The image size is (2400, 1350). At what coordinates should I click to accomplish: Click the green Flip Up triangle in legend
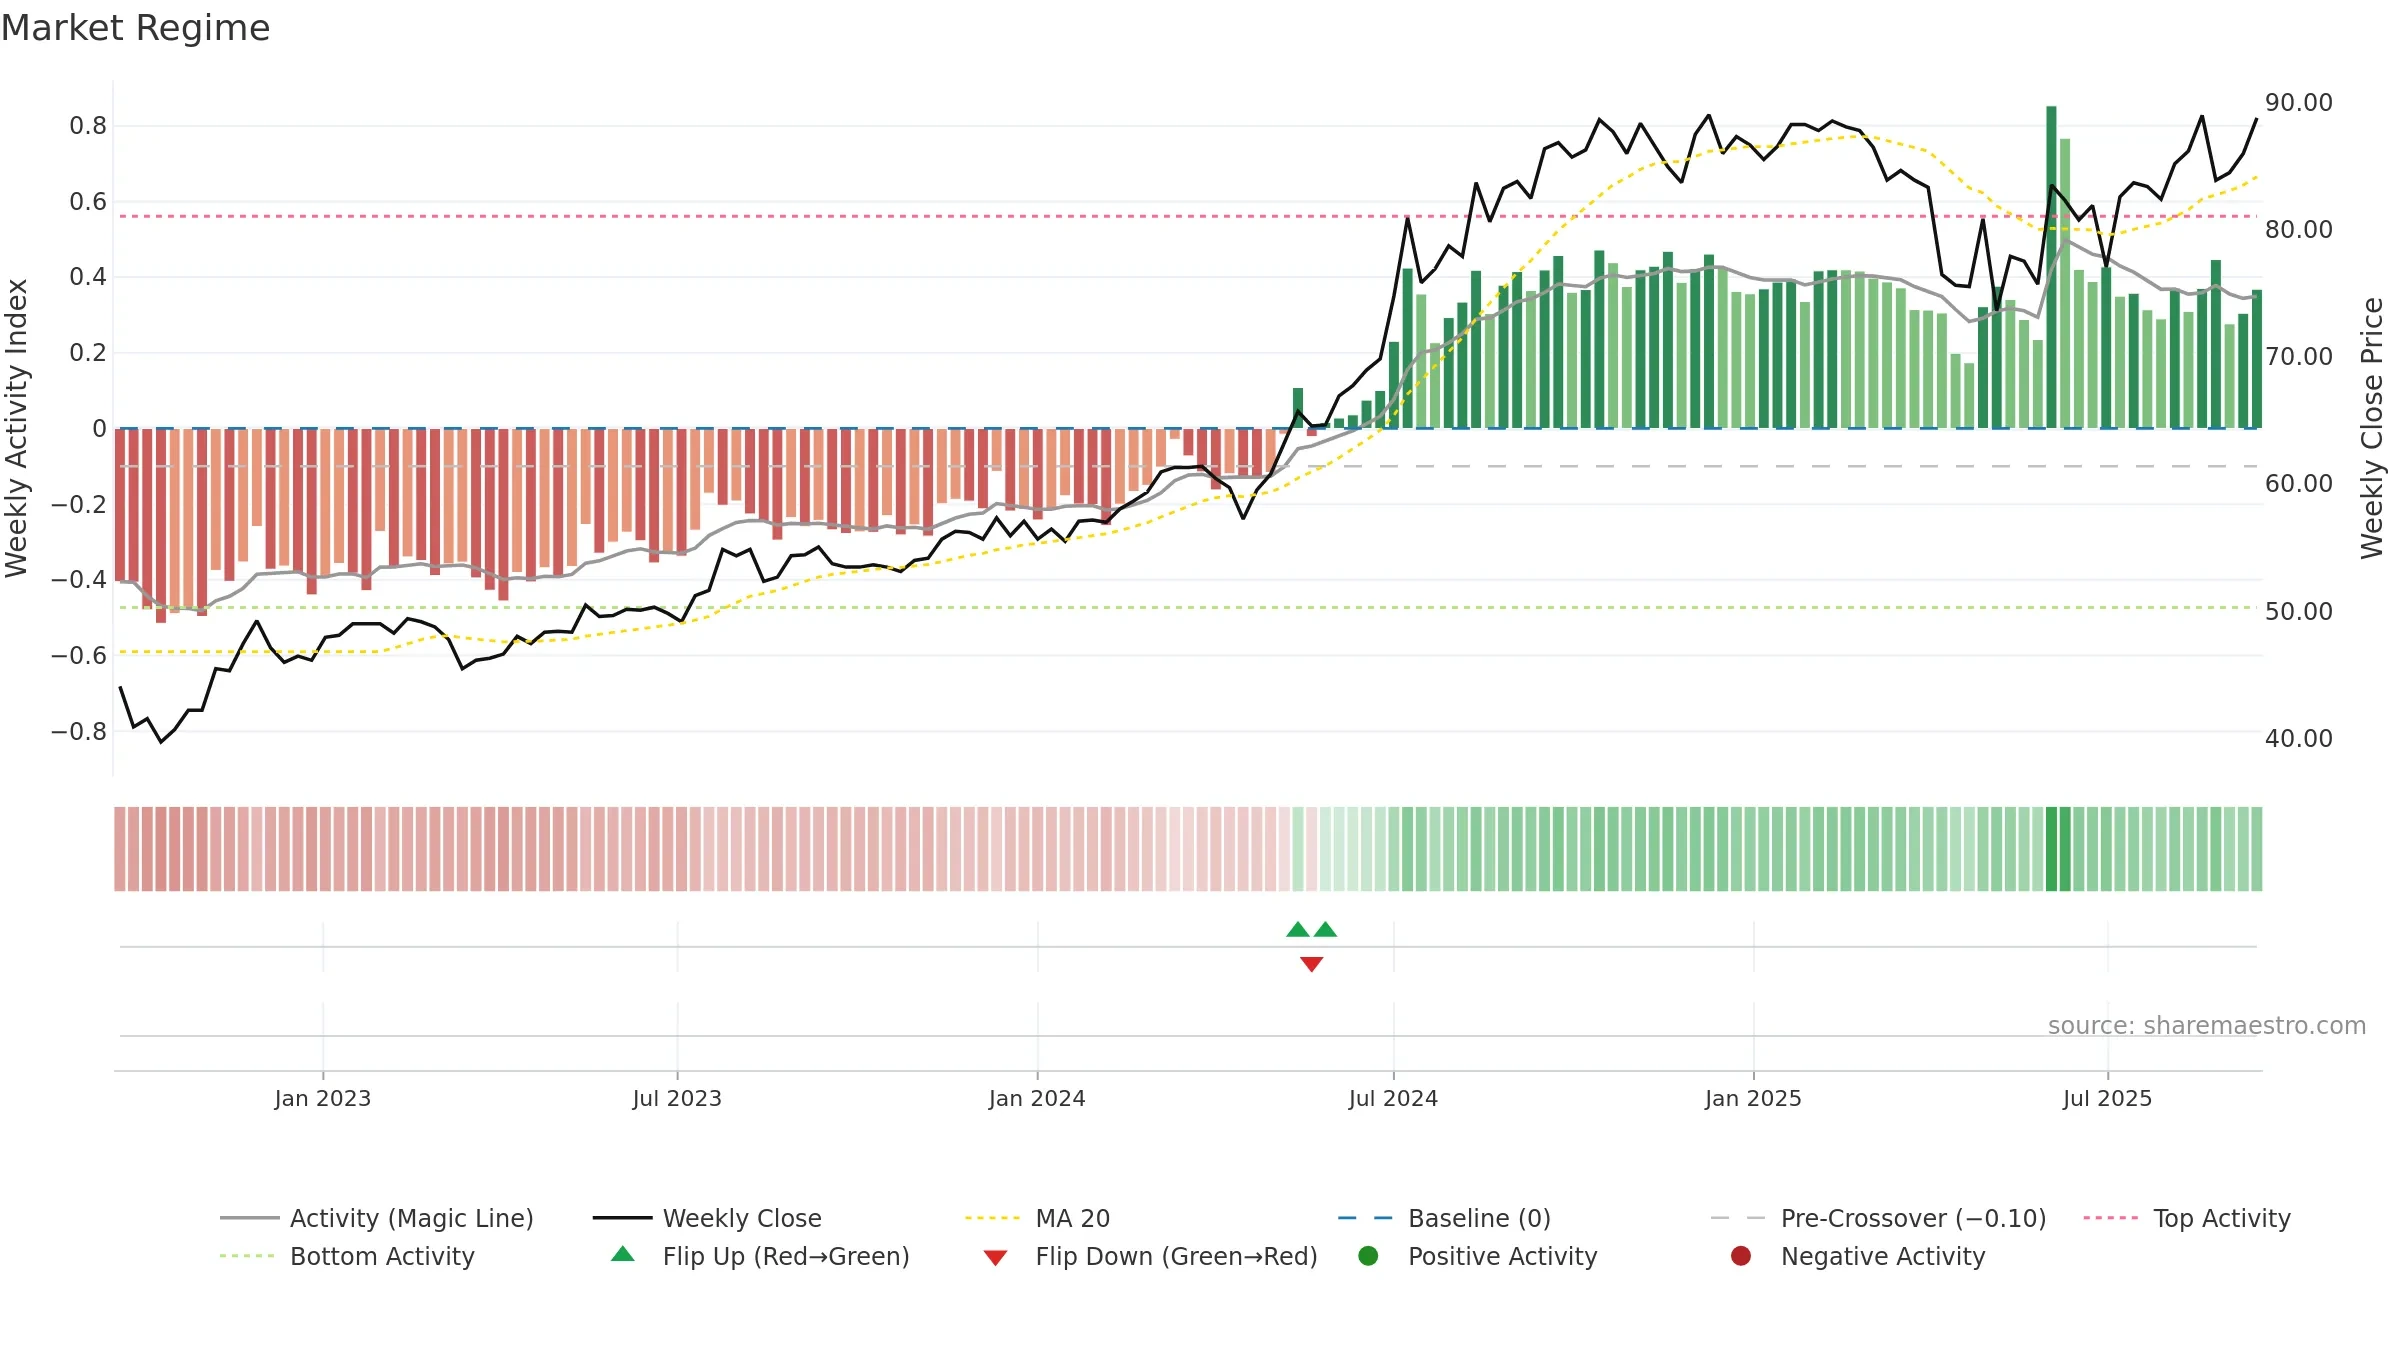[x=623, y=1254]
